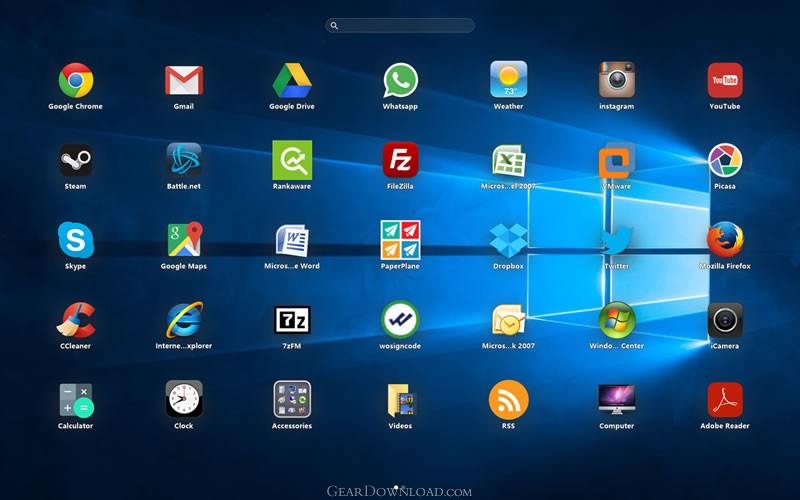Click into the search field at top
The width and height of the screenshot is (800, 500).
pos(399,26)
